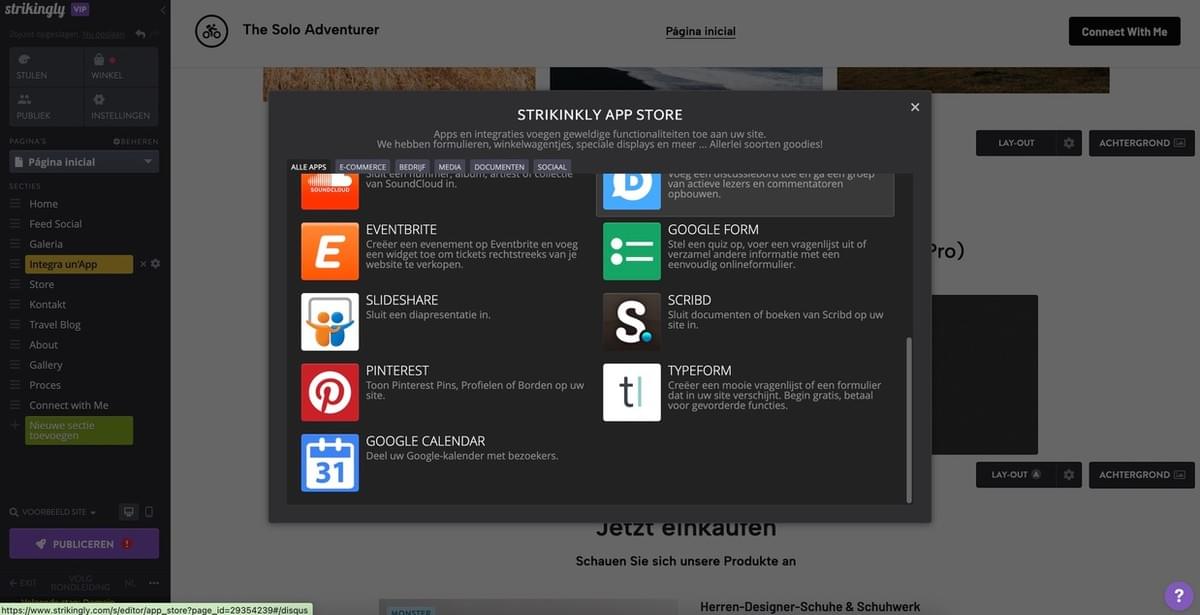Select the Bedrijf tab
Viewport: 1200px width, 615px height.
(x=412, y=167)
